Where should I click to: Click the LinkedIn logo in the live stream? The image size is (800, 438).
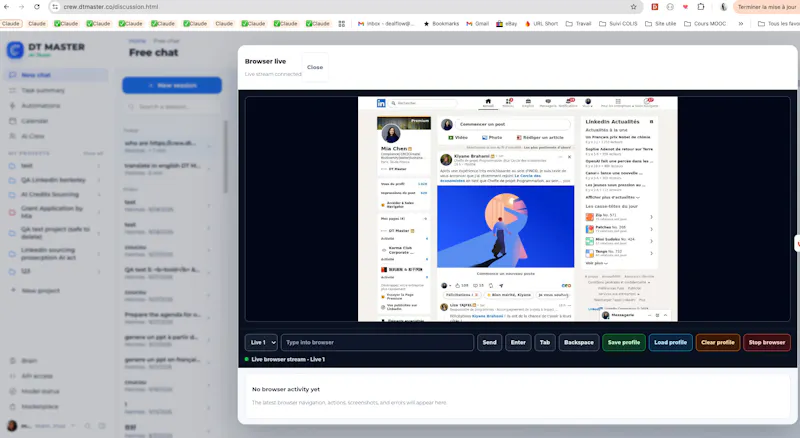(381, 103)
